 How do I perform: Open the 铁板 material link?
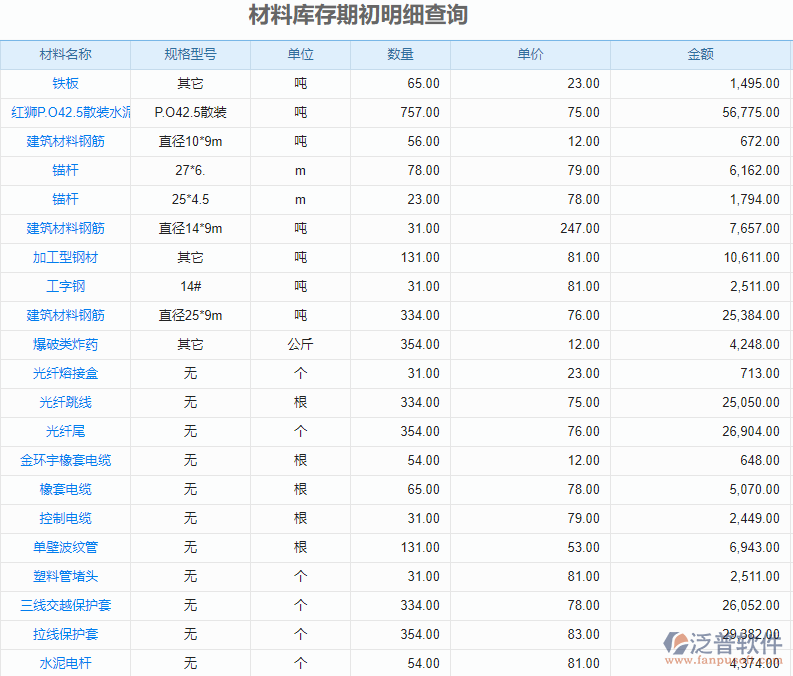(x=65, y=83)
